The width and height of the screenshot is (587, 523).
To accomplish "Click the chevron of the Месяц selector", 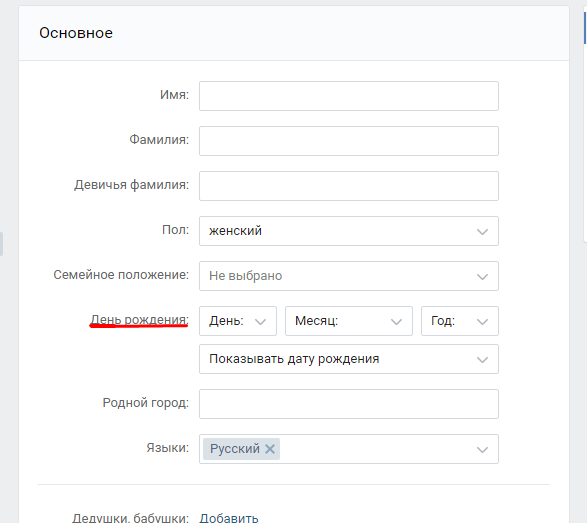I will (x=396, y=322).
